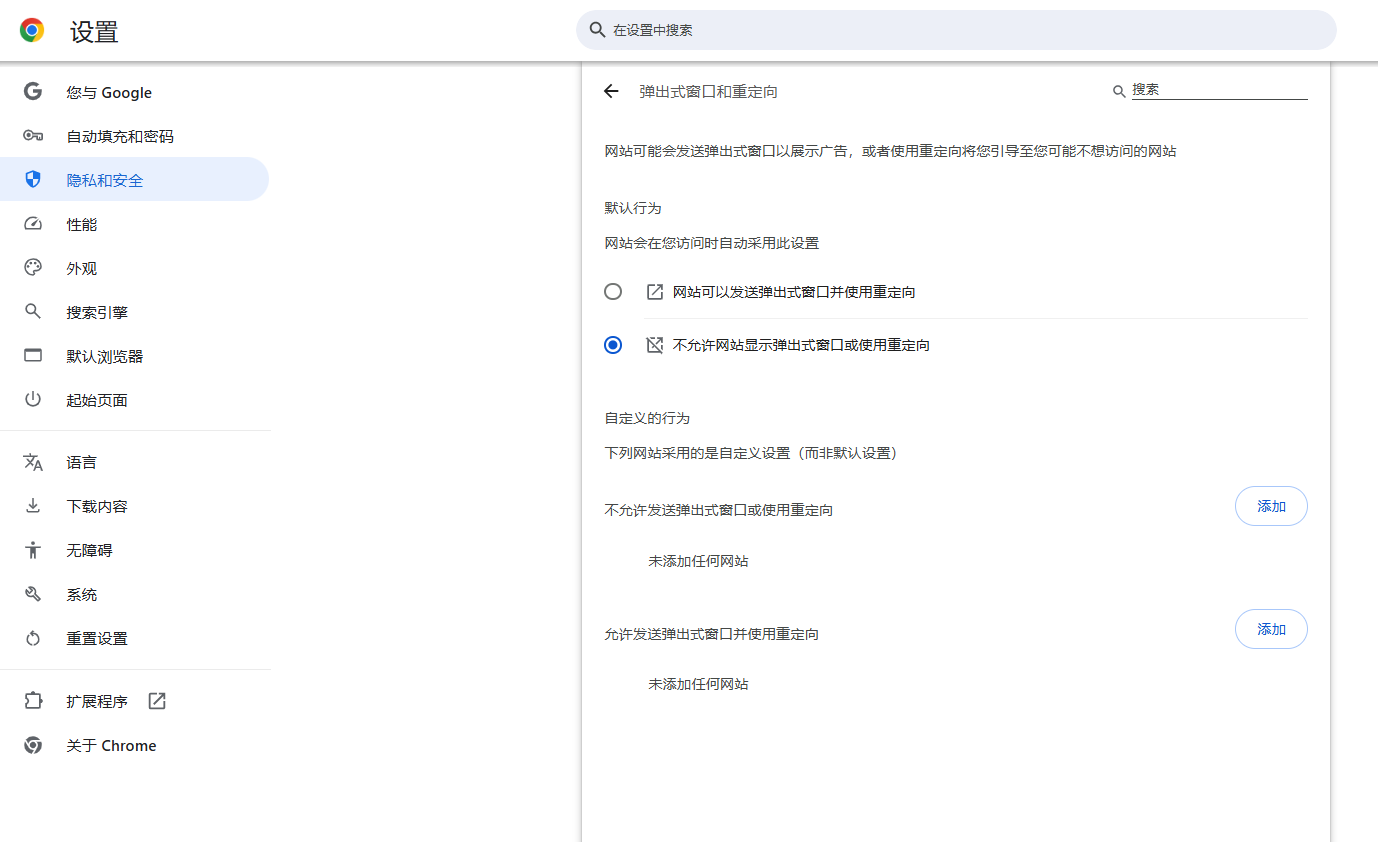The width and height of the screenshot is (1378, 842).
Task: Click the 网站会在您访问时自动采用此设置 text
Action: coord(711,243)
